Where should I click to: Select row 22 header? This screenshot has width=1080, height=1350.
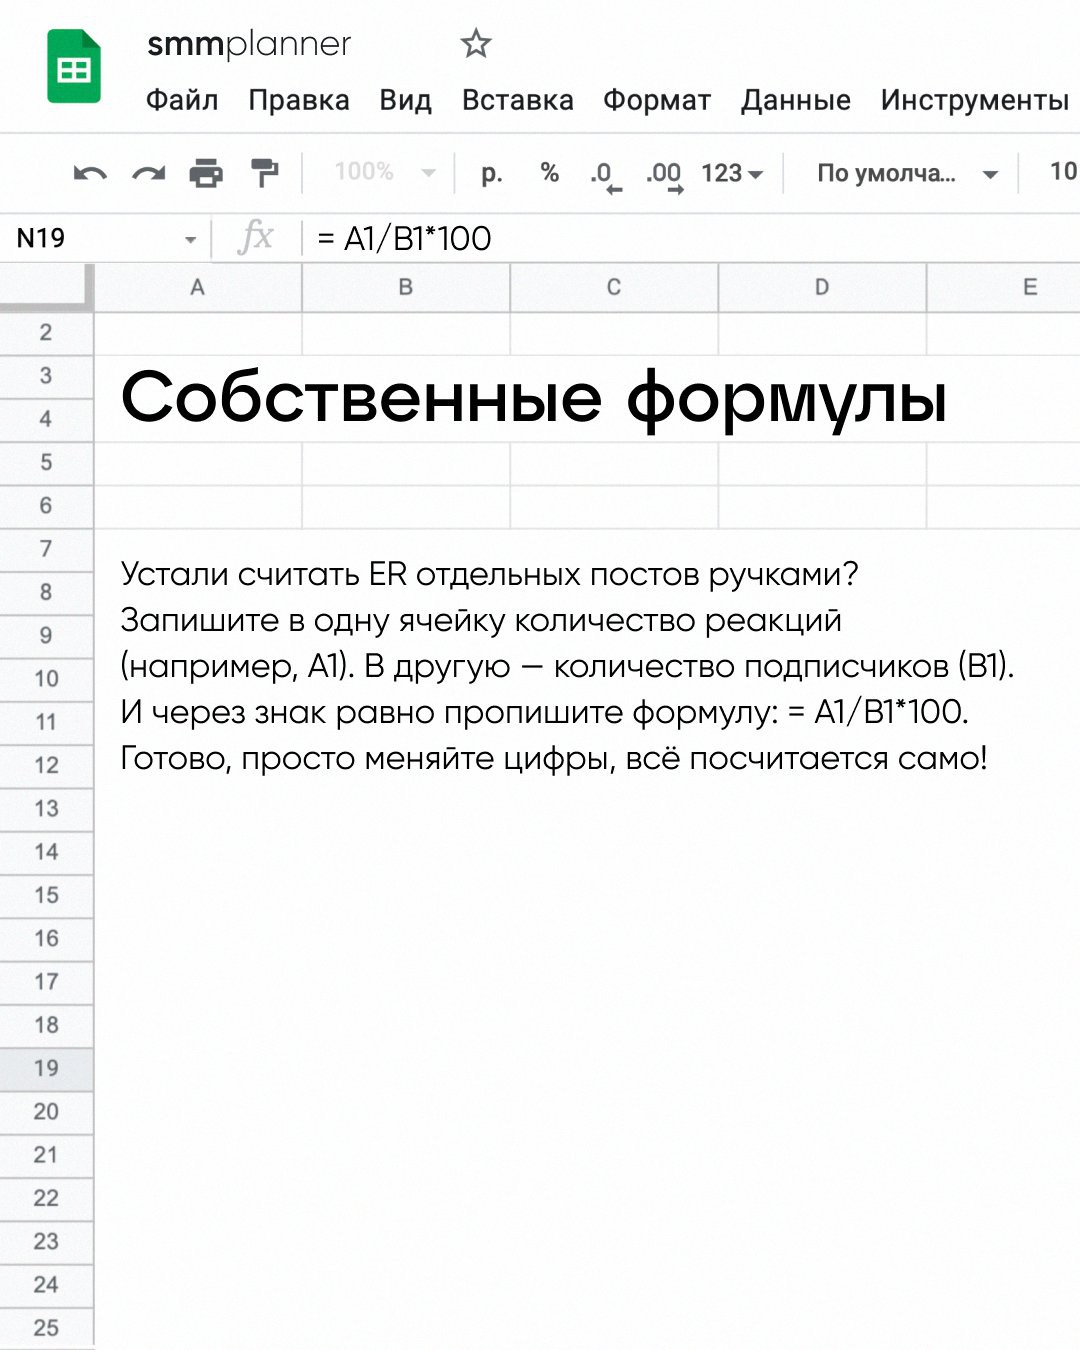(46, 1198)
